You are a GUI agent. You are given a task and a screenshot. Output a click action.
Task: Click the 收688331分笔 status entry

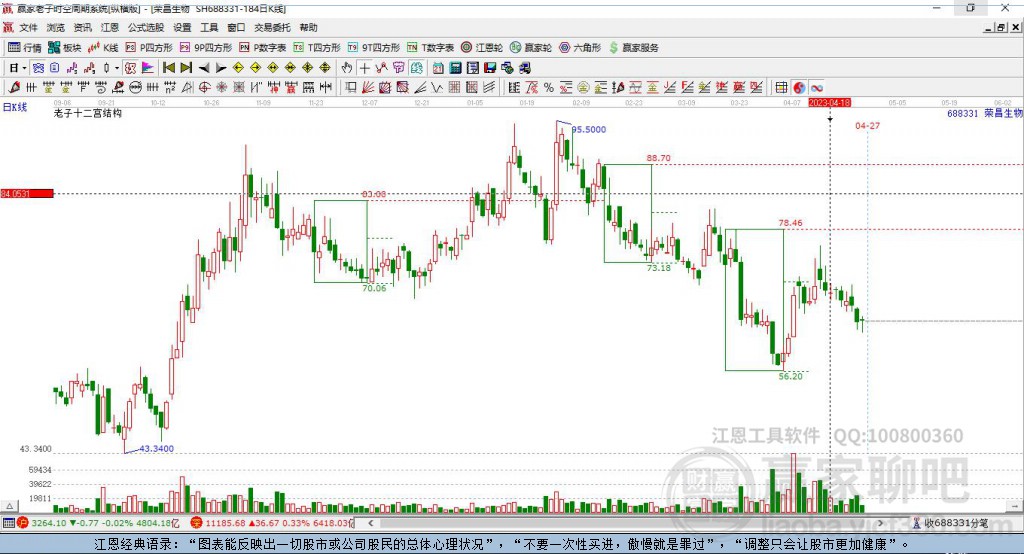[x=950, y=523]
